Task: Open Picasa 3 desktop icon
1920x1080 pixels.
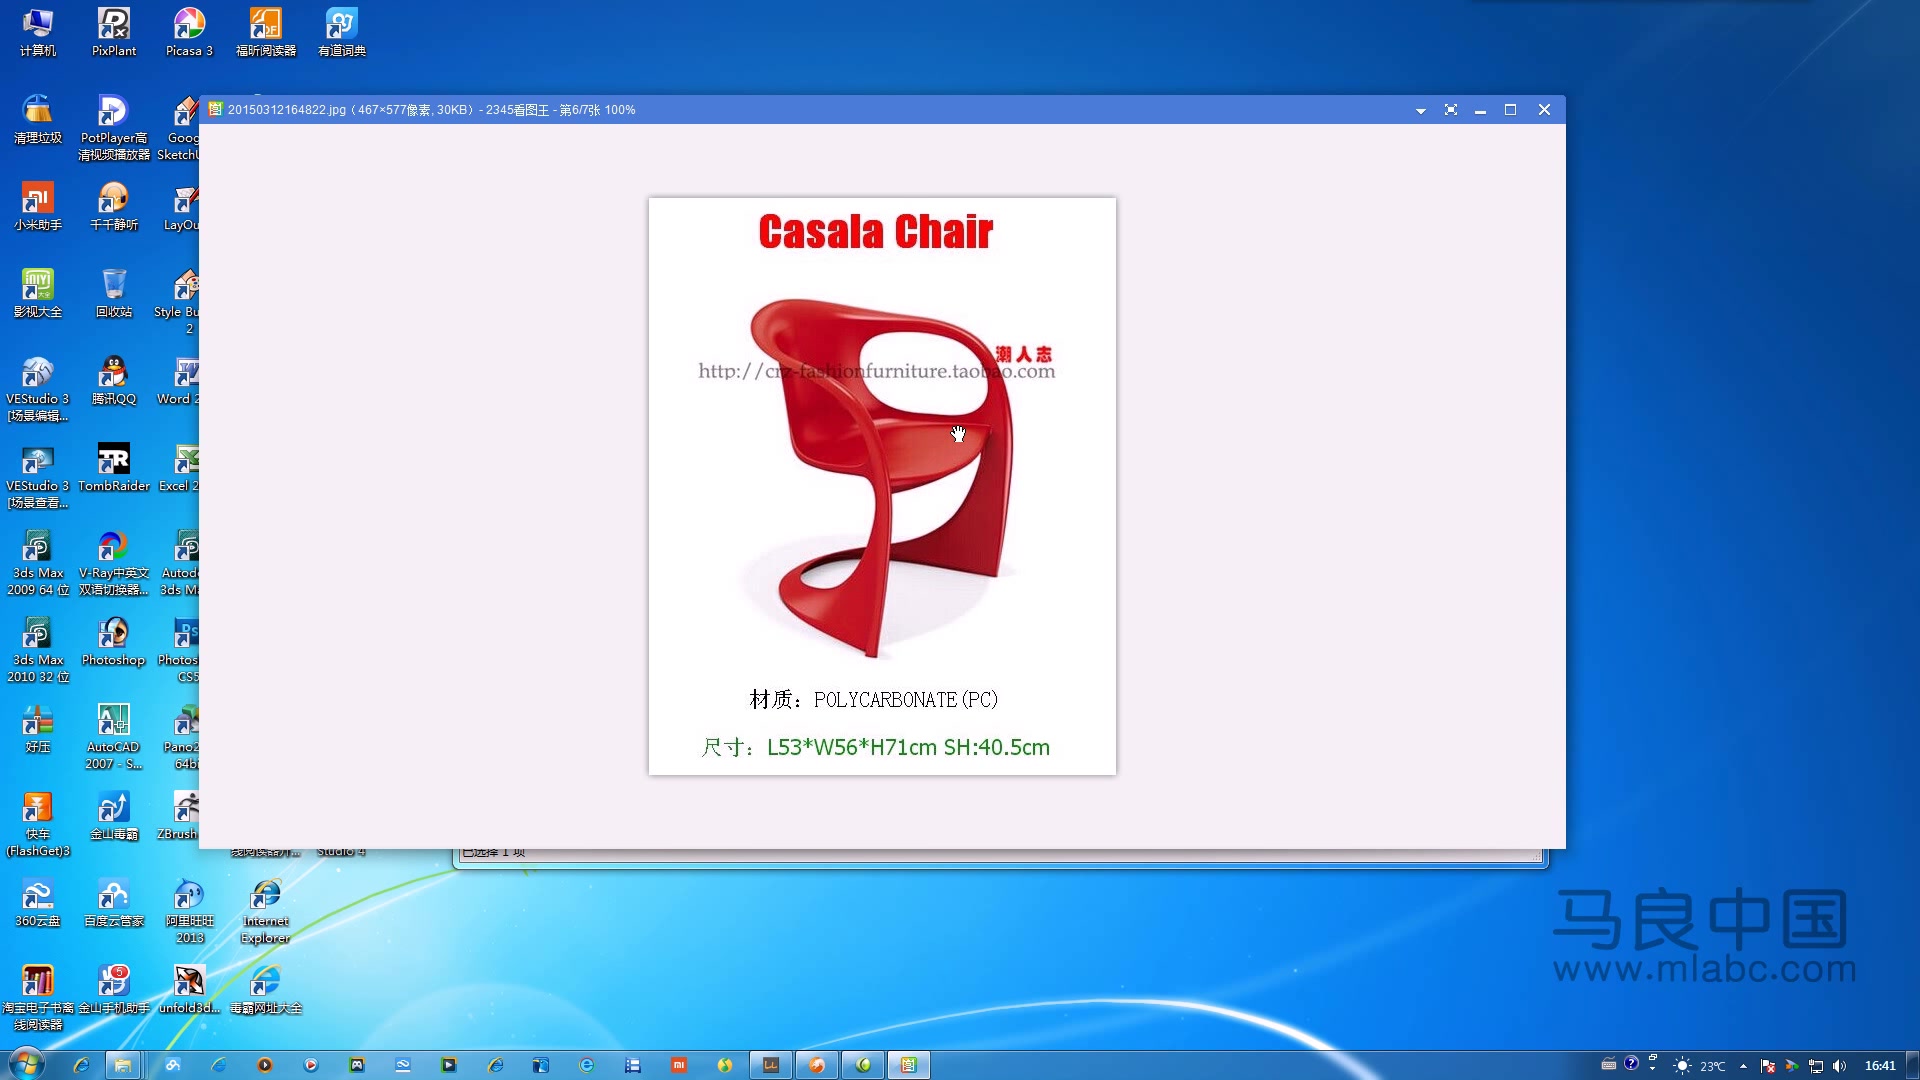Action: tap(189, 25)
